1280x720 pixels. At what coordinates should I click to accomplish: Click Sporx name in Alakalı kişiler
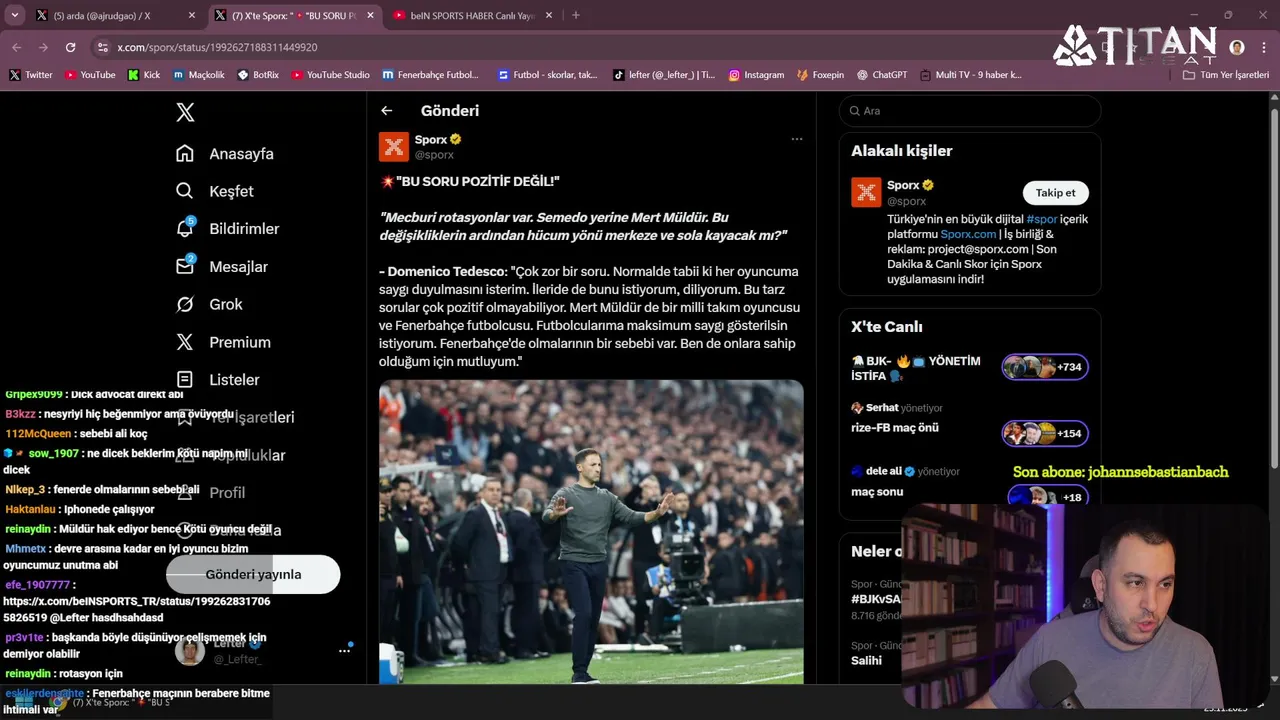pos(903,185)
